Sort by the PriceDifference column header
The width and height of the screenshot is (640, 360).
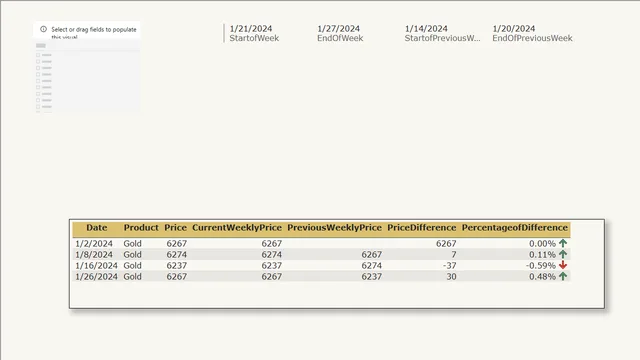point(422,228)
